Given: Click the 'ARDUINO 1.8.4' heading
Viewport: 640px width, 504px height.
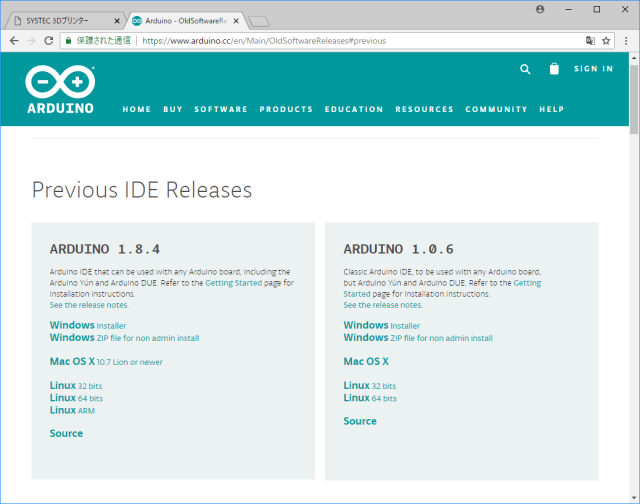Looking at the screenshot, I should (105, 249).
